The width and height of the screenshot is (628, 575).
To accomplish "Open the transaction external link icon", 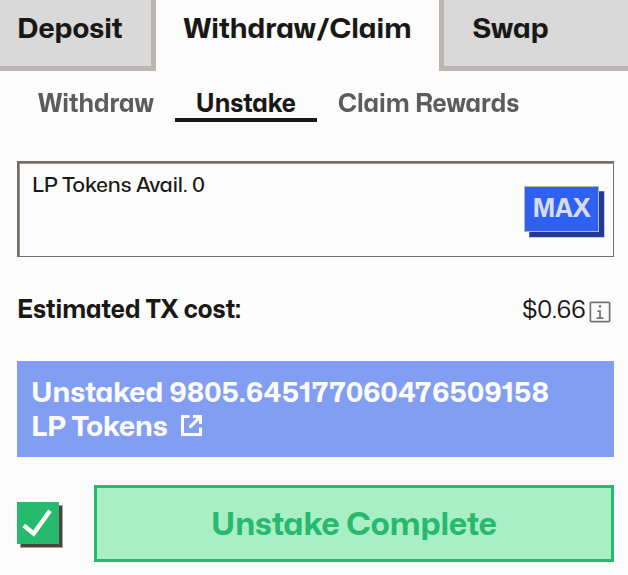I will pos(191,427).
